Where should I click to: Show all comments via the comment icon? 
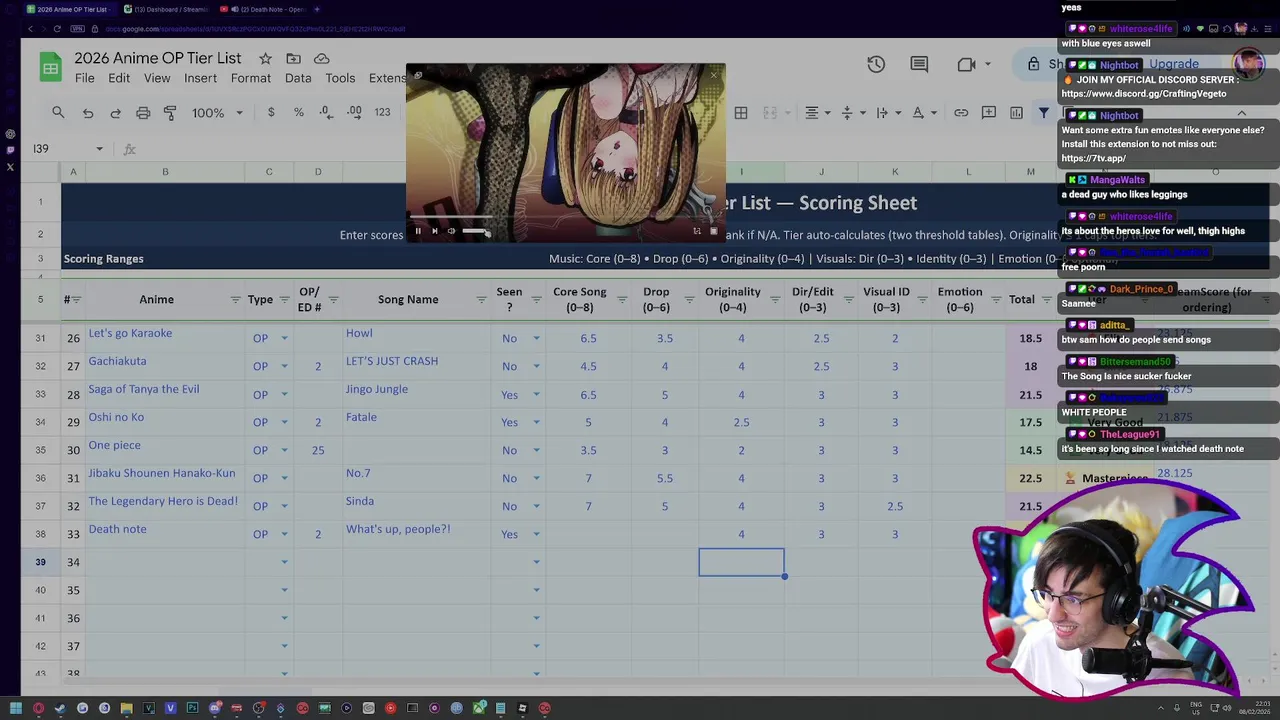pos(920,64)
